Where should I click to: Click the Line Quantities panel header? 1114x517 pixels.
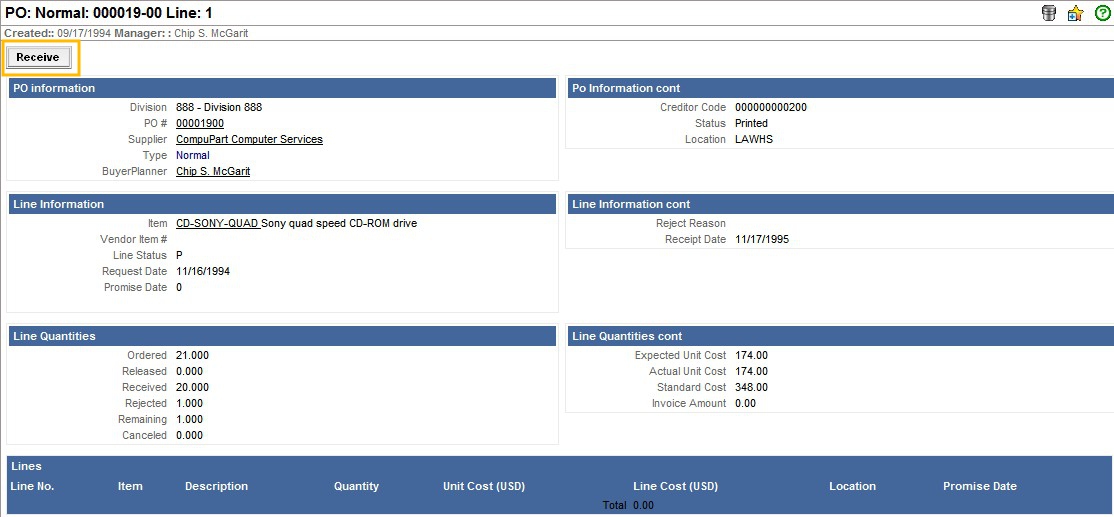tap(282, 336)
